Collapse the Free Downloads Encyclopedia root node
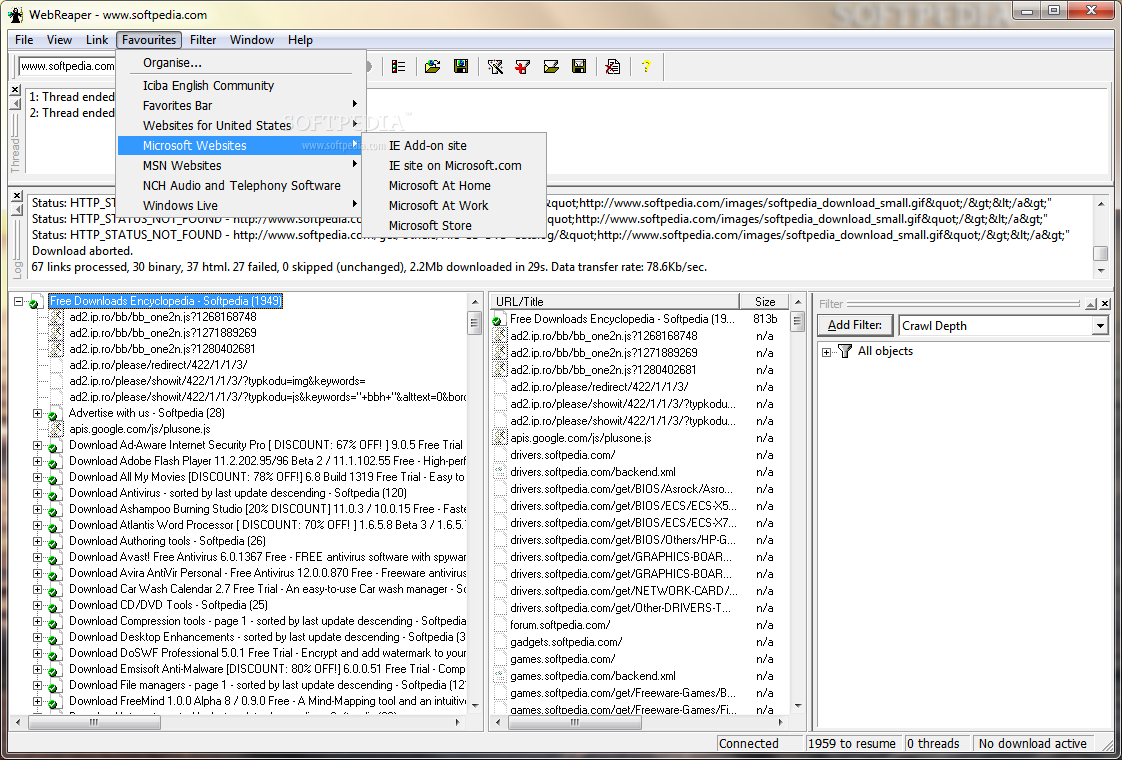1122x760 pixels. (x=19, y=301)
